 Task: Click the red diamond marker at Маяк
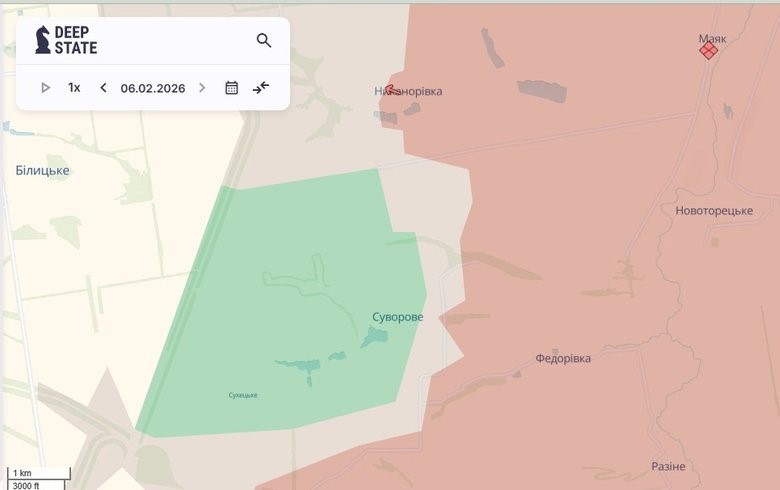click(x=708, y=50)
